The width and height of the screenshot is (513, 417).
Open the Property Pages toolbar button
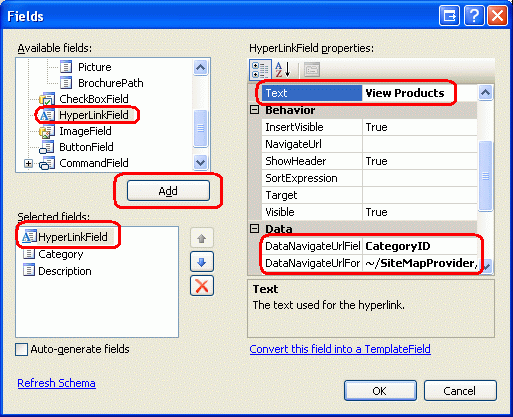tap(312, 70)
